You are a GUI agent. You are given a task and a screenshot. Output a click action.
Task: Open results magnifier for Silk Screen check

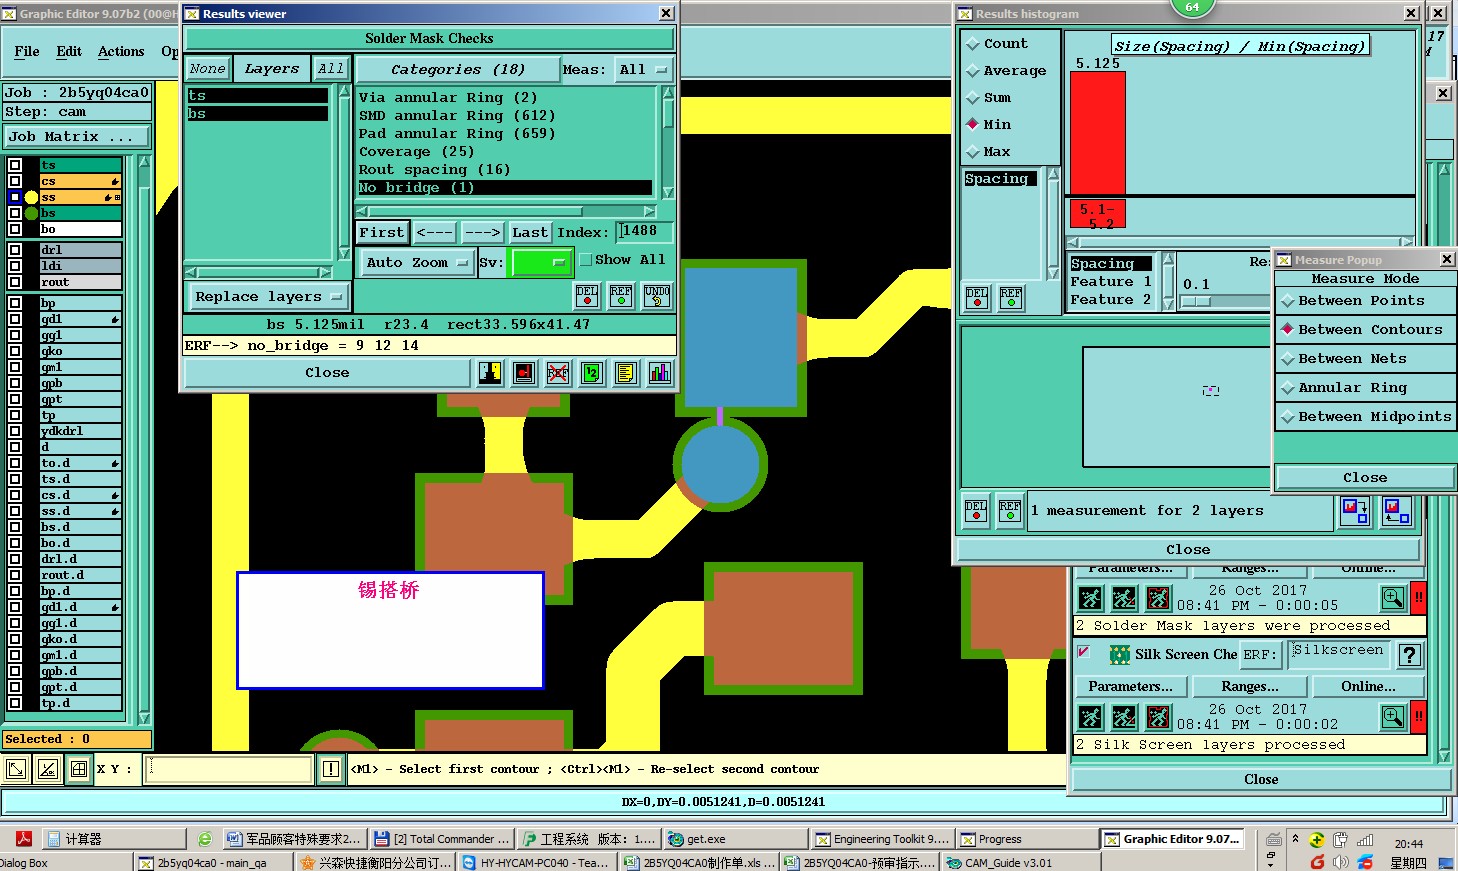click(1393, 716)
